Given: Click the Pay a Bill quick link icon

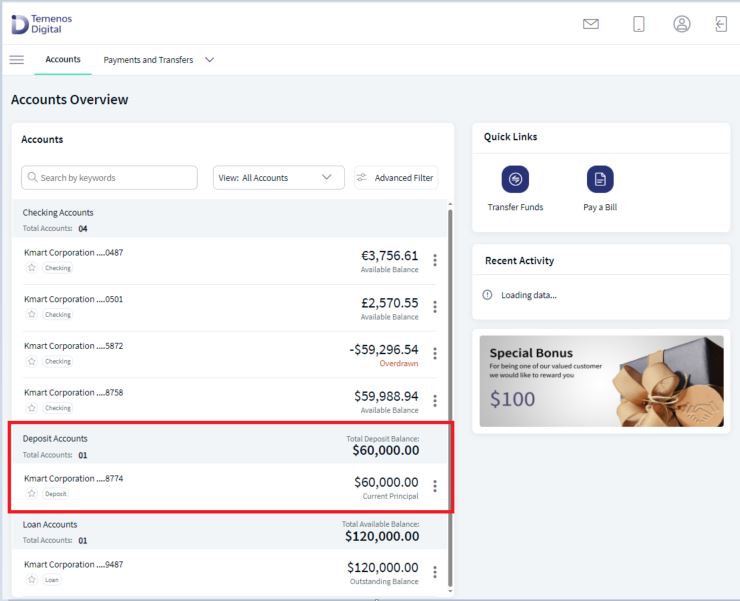Looking at the screenshot, I should click(x=600, y=179).
